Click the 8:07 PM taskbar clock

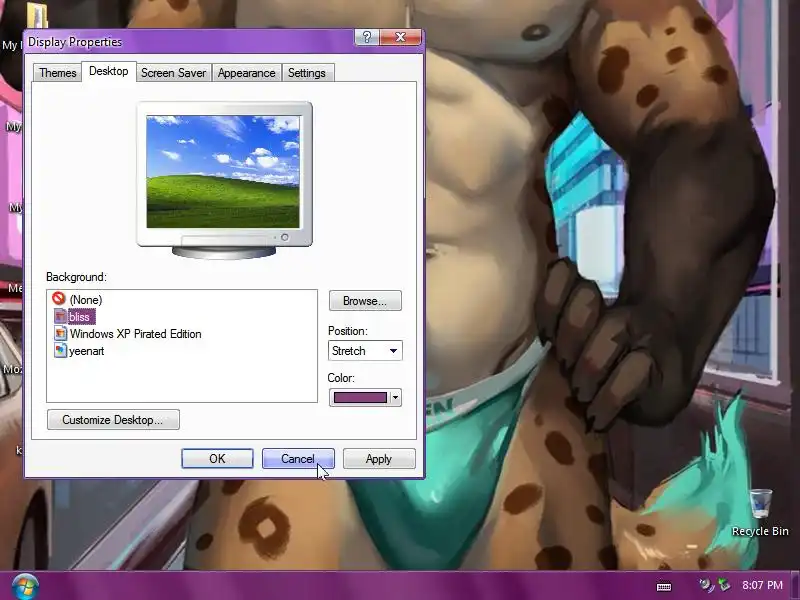762,585
